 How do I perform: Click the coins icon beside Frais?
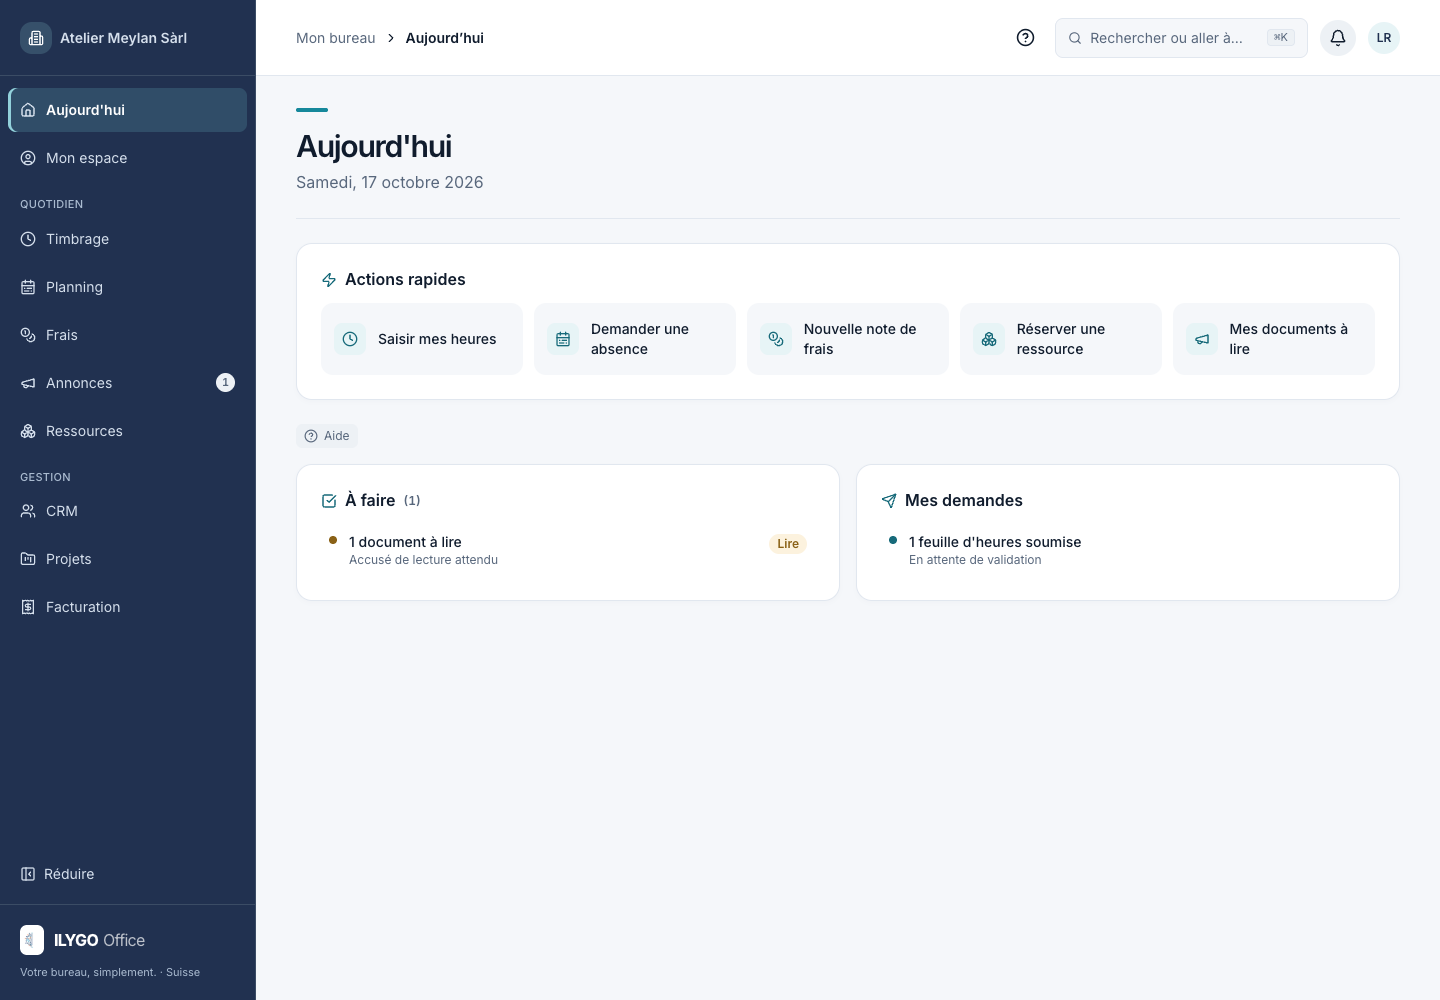pyautogui.click(x=28, y=335)
